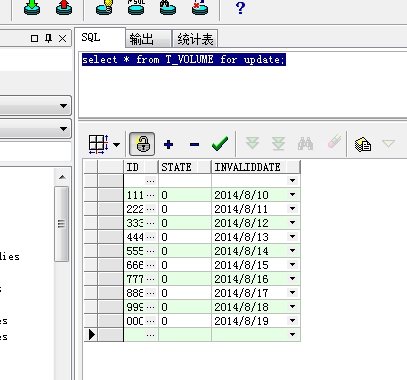Click the current row black arrow indicator
This screenshot has width=407, height=380.
(x=92, y=334)
